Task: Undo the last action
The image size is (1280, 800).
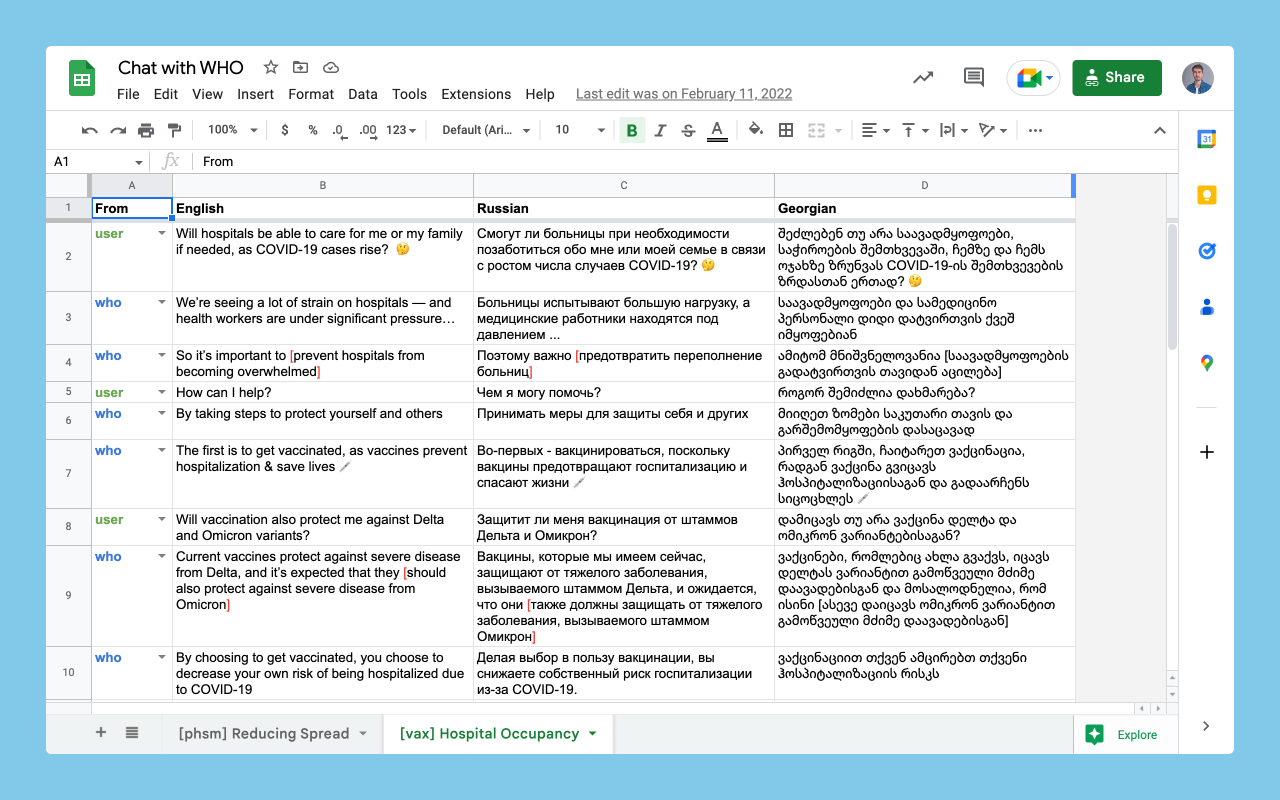Action: coord(90,130)
